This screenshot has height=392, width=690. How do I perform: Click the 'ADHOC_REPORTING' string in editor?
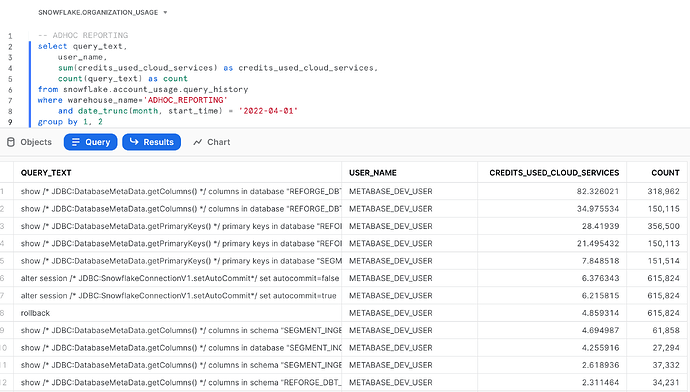[185, 100]
